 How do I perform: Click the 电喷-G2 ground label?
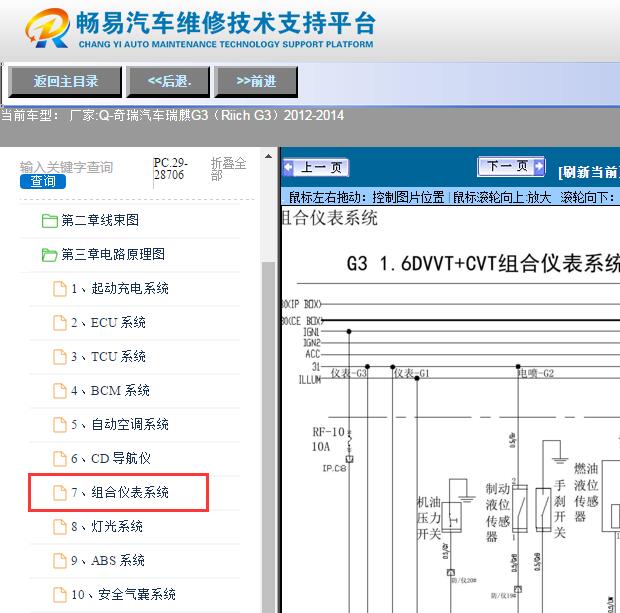pyautogui.click(x=536, y=373)
